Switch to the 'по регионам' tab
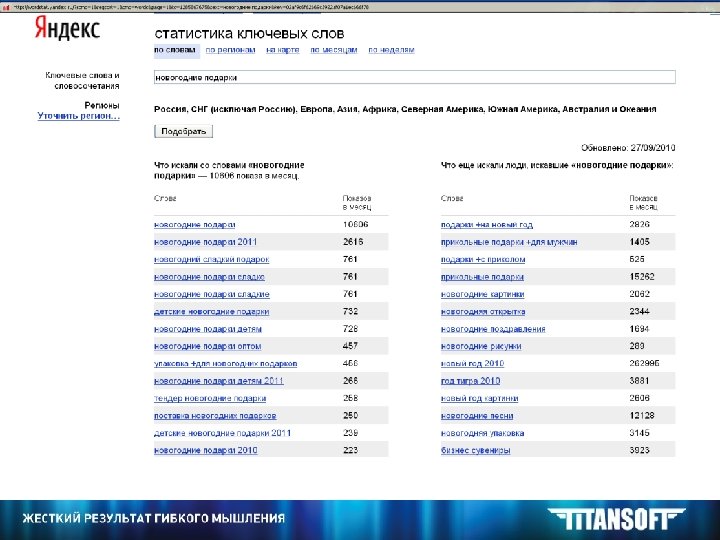The width and height of the screenshot is (720, 540). (231, 50)
